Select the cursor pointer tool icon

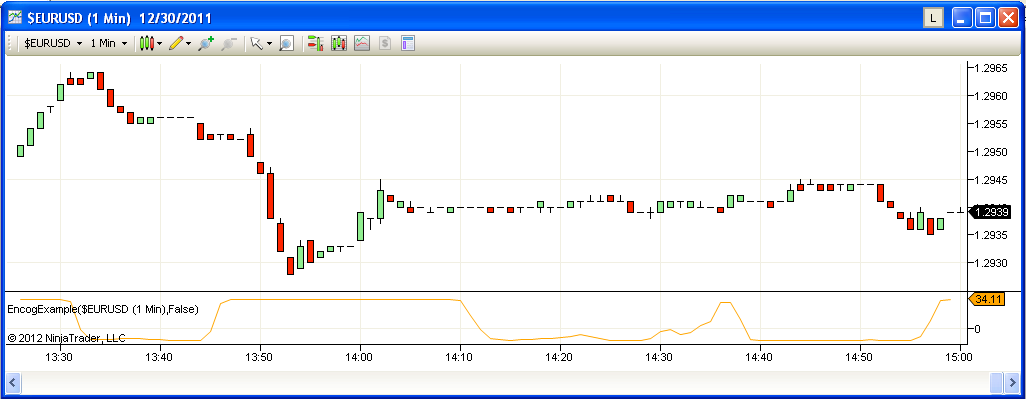point(256,44)
